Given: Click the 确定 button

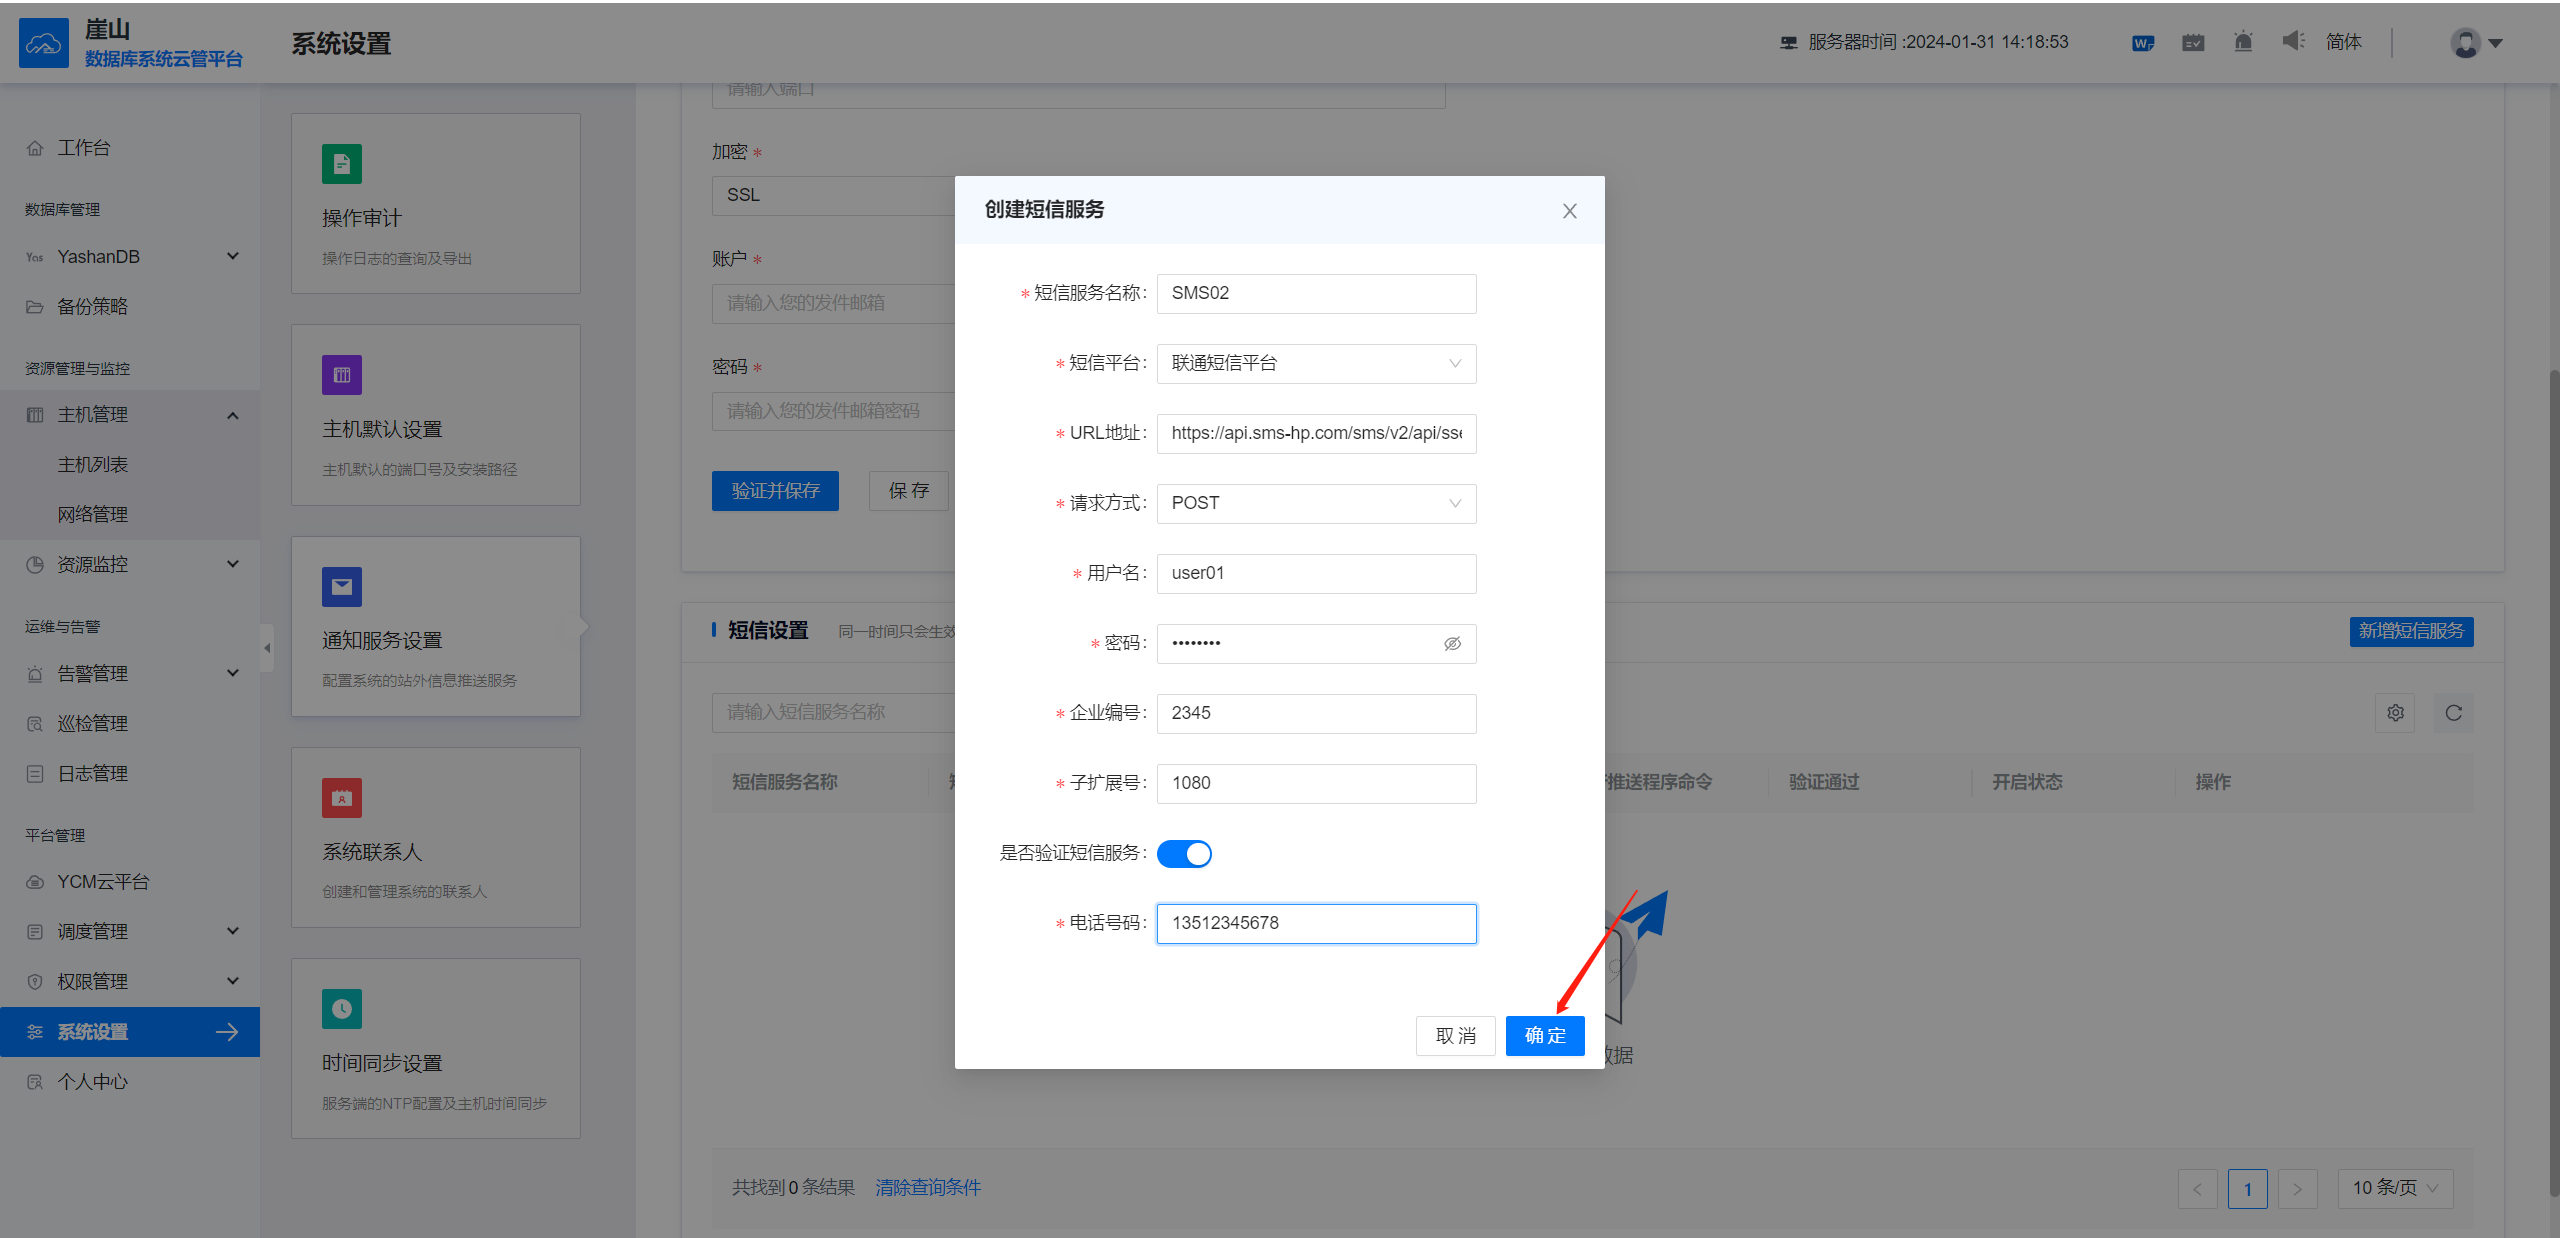Looking at the screenshot, I should pos(1544,1036).
